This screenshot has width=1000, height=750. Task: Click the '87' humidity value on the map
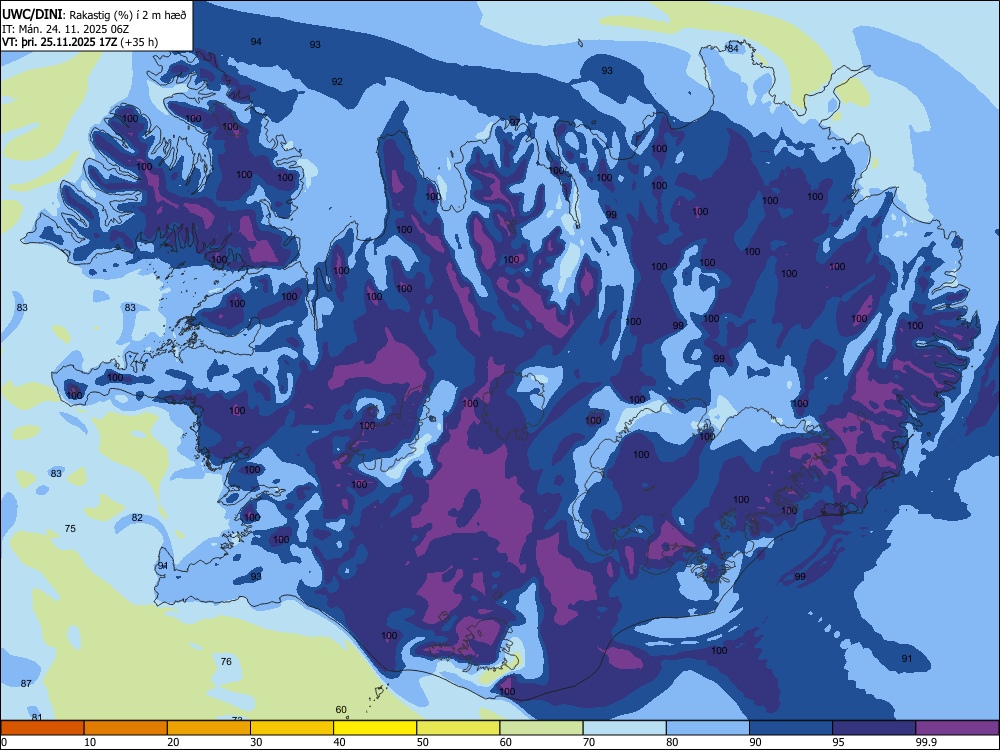tap(26, 684)
